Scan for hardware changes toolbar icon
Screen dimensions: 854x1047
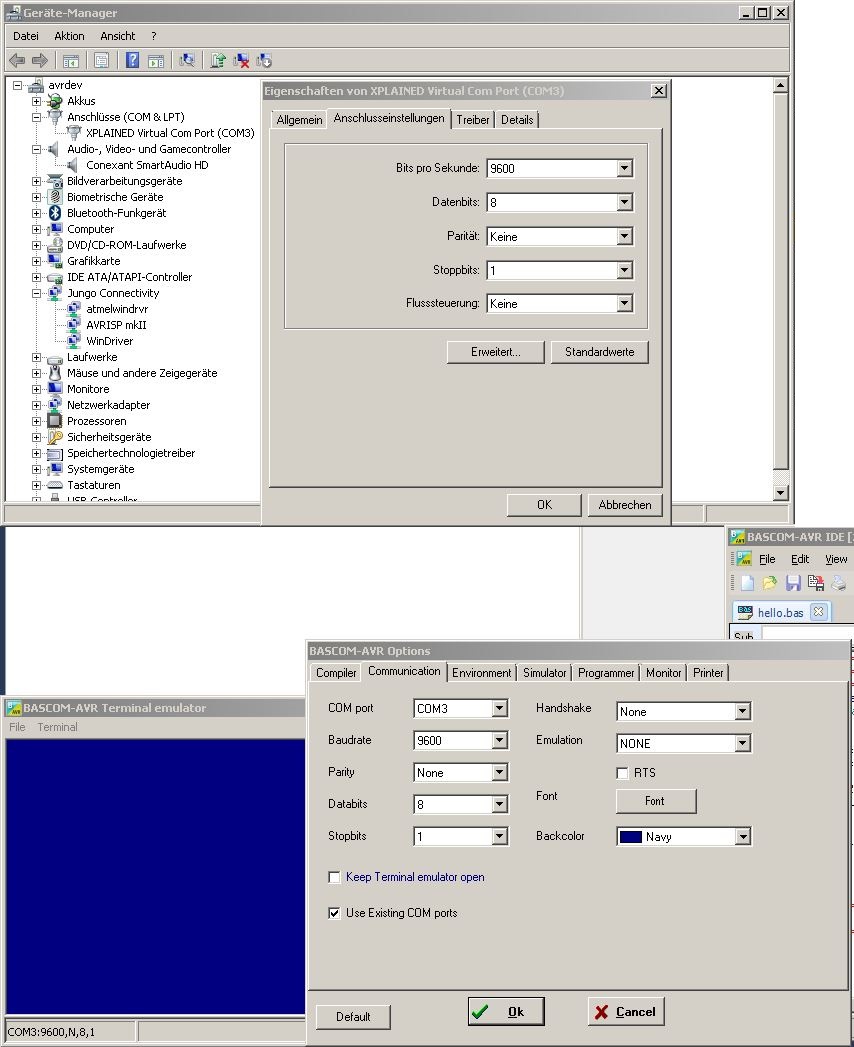pos(187,60)
